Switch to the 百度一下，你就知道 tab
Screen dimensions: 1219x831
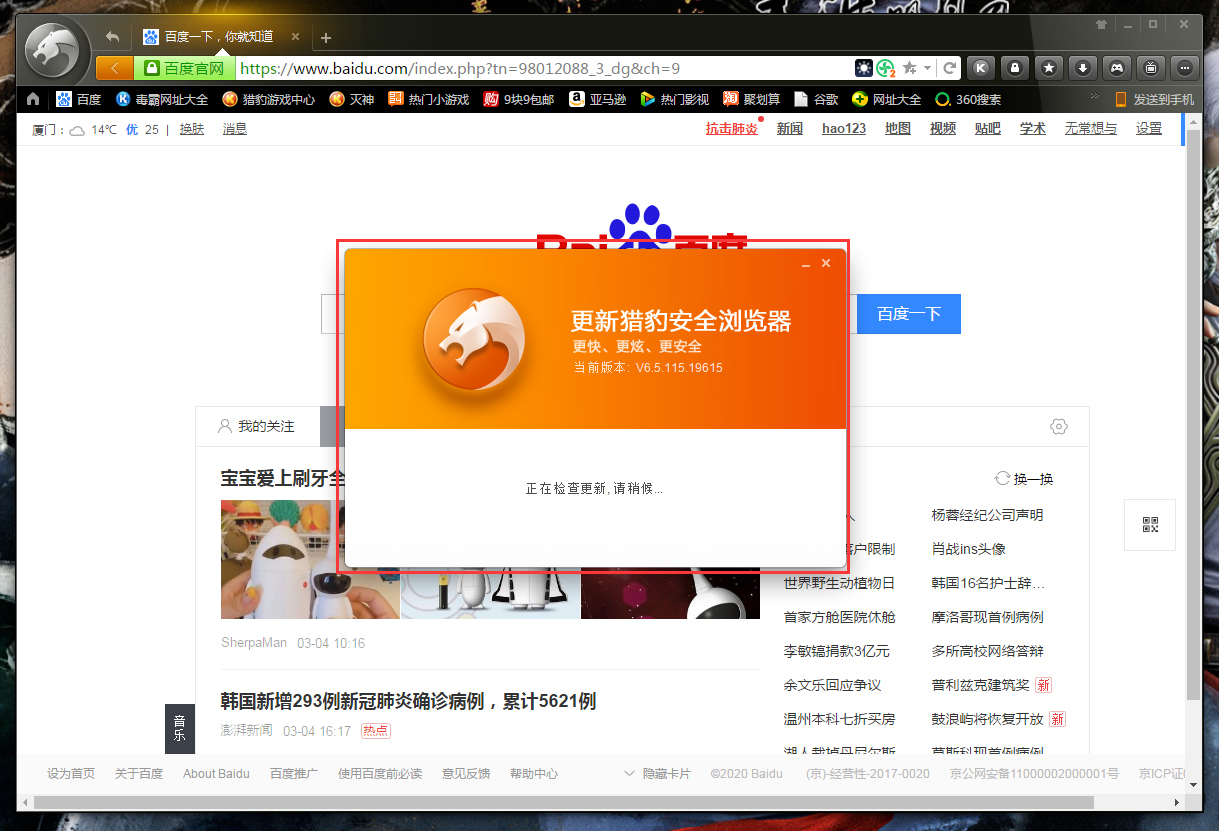213,37
